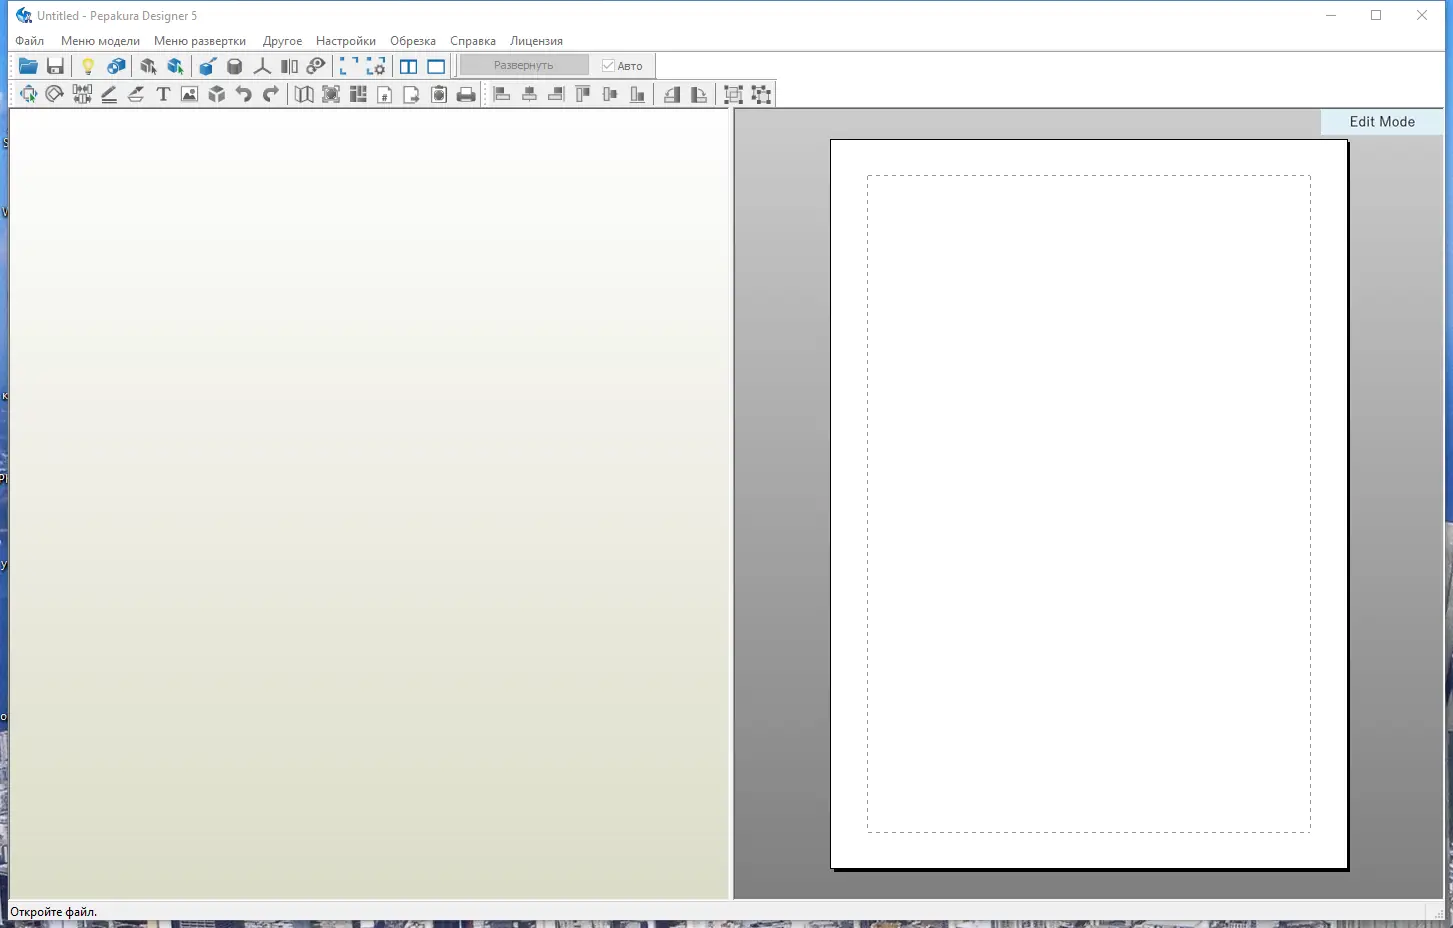Open the Другое menu

coord(282,41)
